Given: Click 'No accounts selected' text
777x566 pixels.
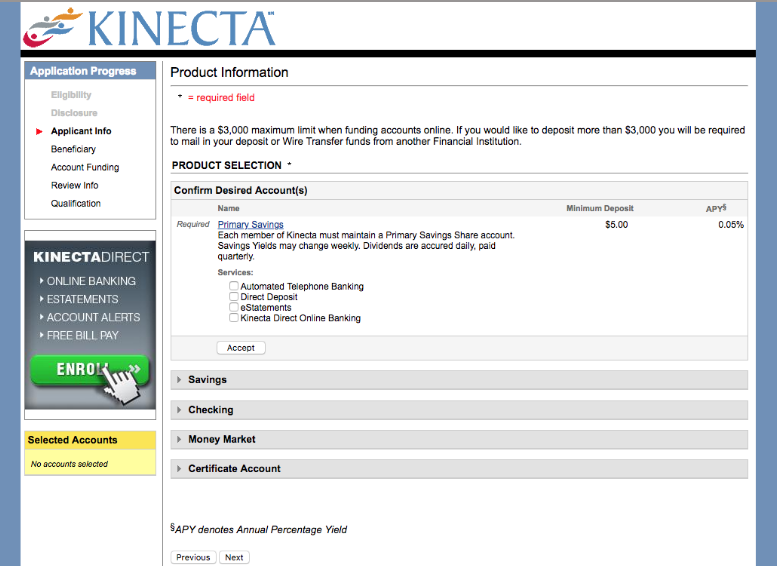Looking at the screenshot, I should (x=69, y=464).
